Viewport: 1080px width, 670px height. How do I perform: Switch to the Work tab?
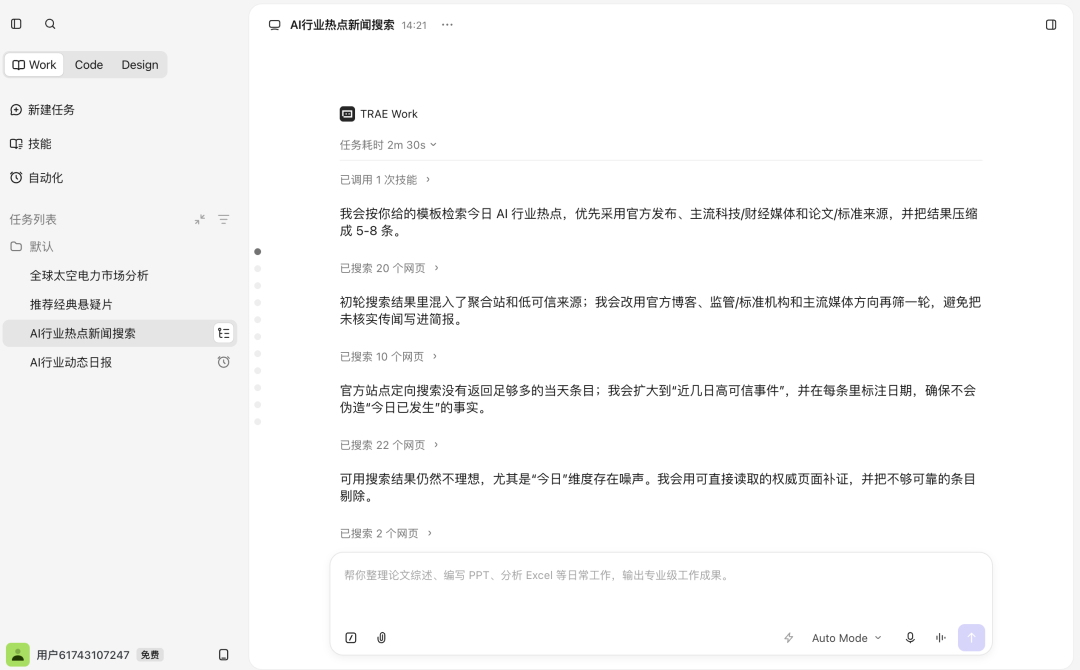(34, 65)
